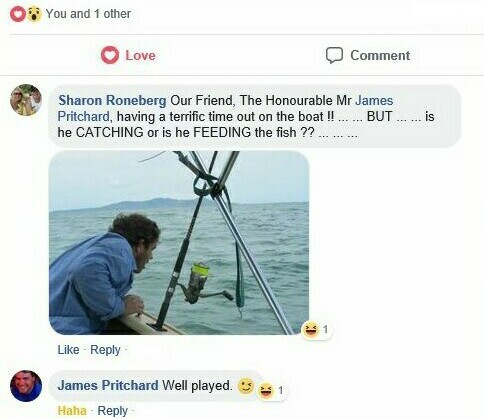The image size is (484, 419).
Task: Click the heart icon beside Love
Action: click(110, 55)
